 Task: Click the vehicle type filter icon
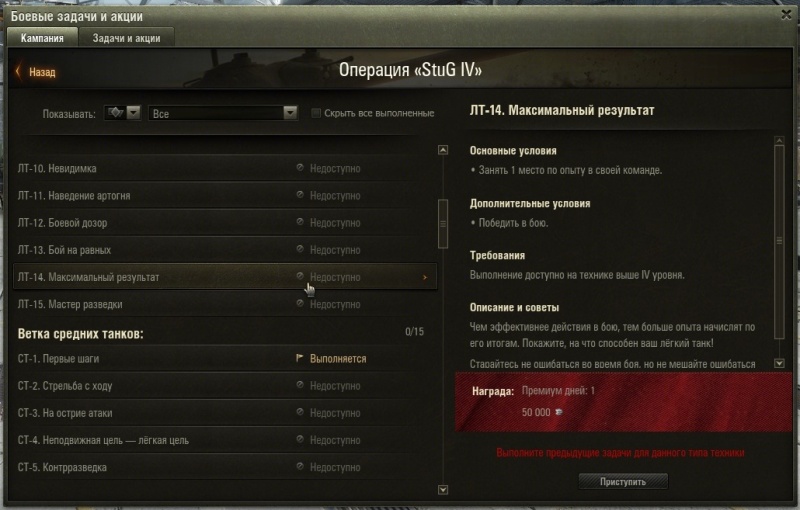(116, 113)
